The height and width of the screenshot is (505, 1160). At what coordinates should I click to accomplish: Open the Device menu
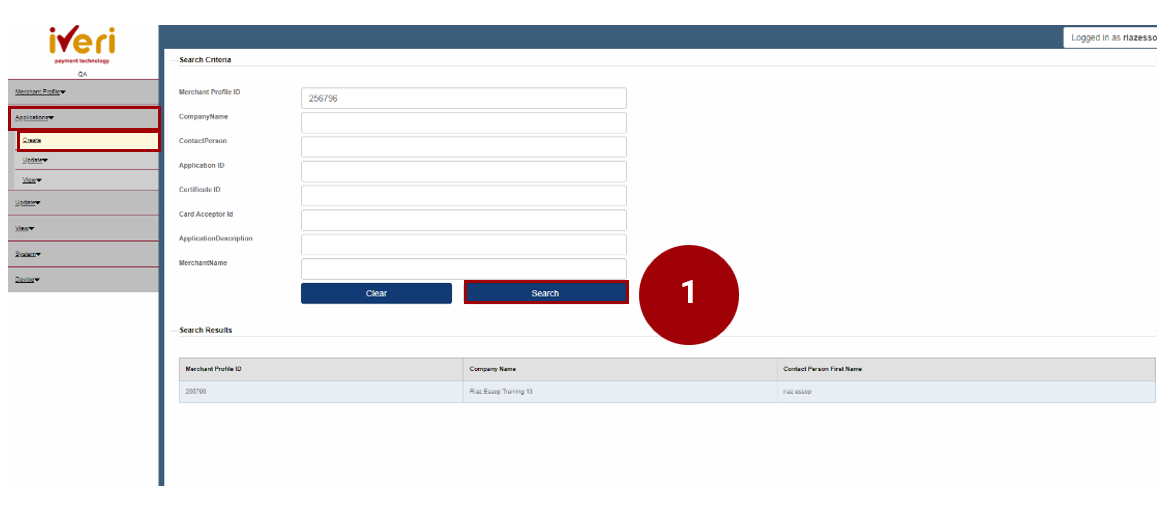tap(27, 279)
